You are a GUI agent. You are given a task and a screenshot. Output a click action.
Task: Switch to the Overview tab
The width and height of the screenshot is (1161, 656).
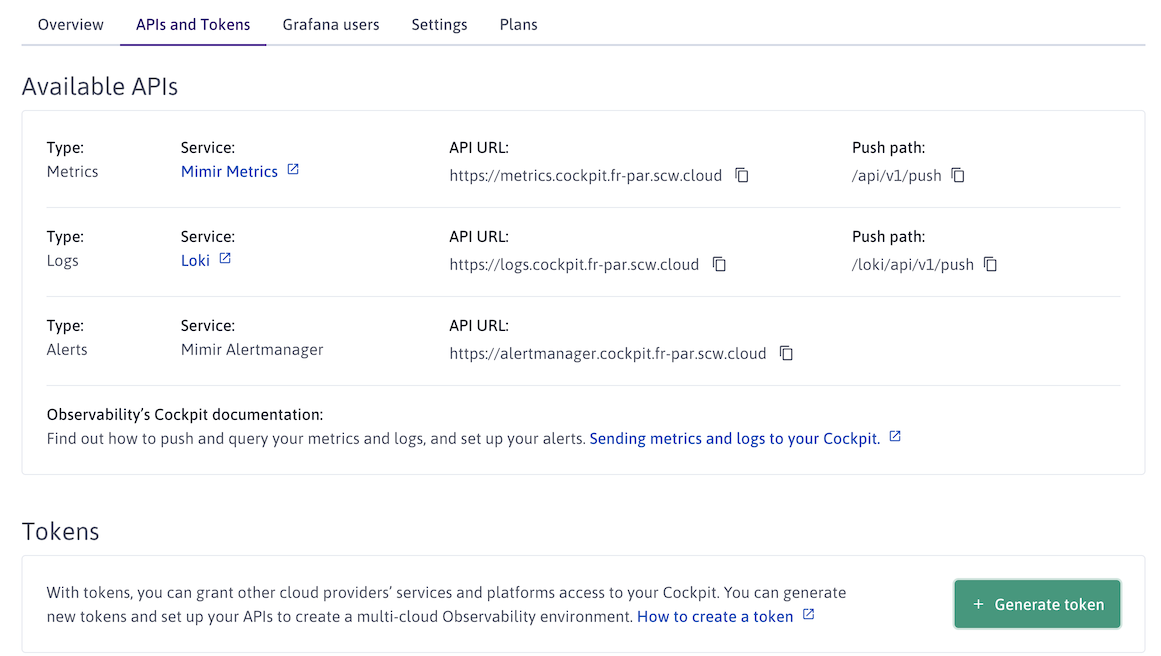(71, 25)
